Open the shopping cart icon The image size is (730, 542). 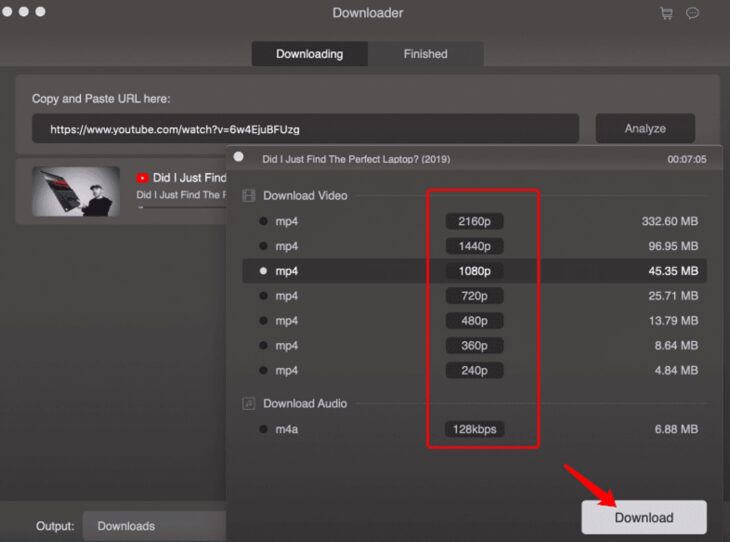pos(666,13)
